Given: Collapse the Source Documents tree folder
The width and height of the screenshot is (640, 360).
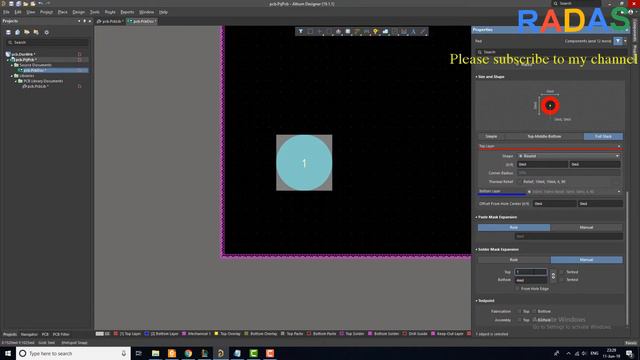Looking at the screenshot, I should [12, 65].
